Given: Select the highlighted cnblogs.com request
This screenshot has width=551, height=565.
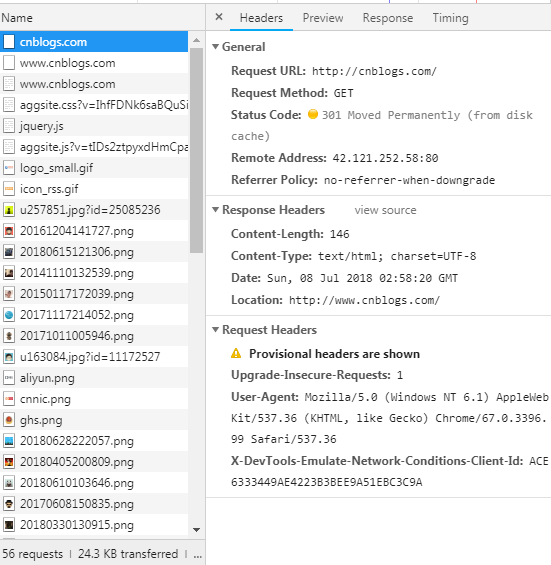Looking at the screenshot, I should 94,42.
